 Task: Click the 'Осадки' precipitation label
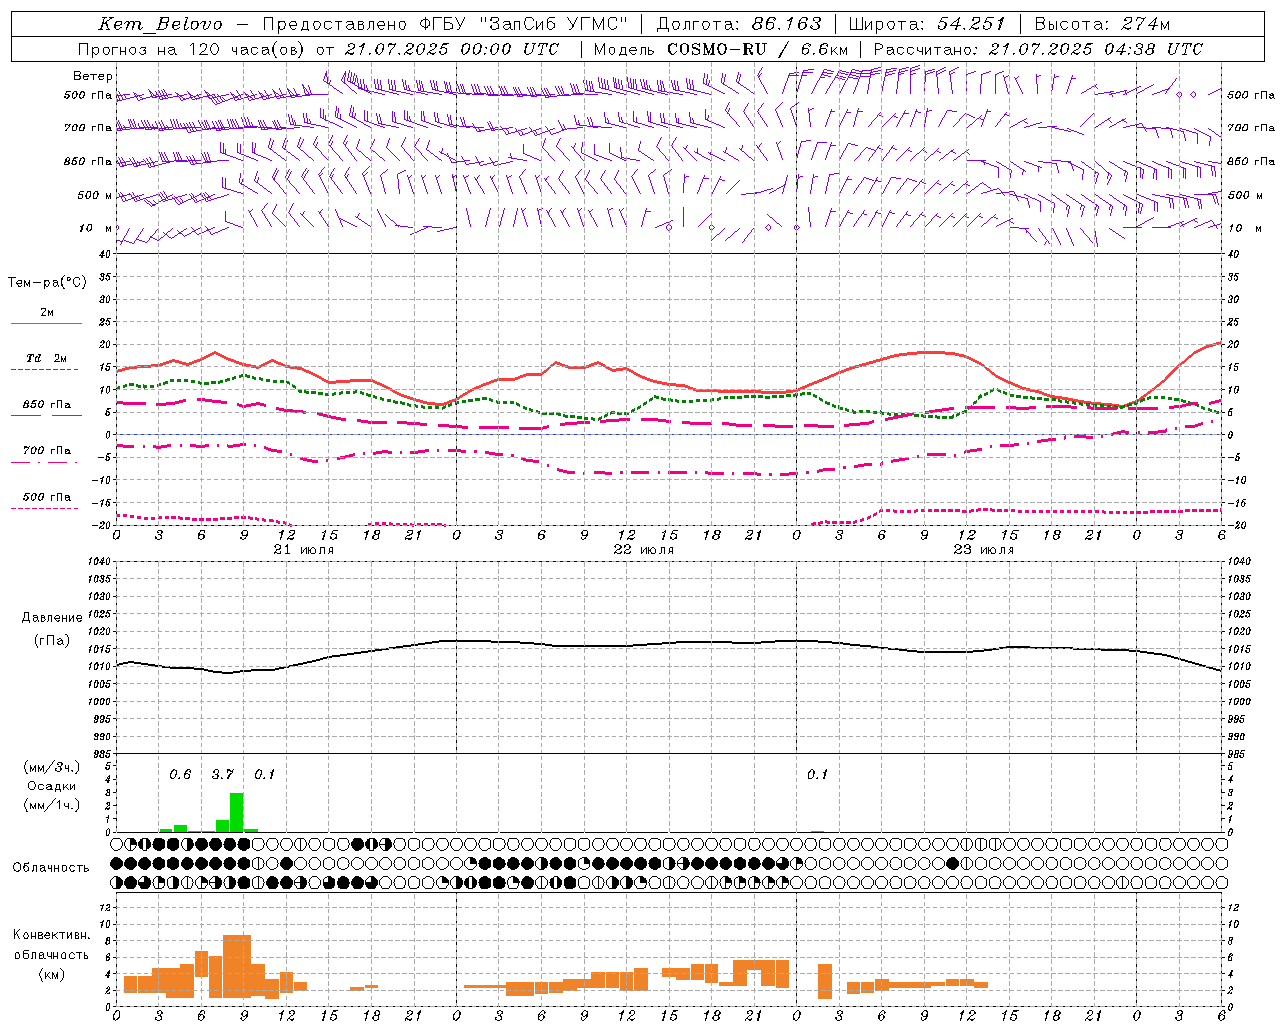point(52,786)
